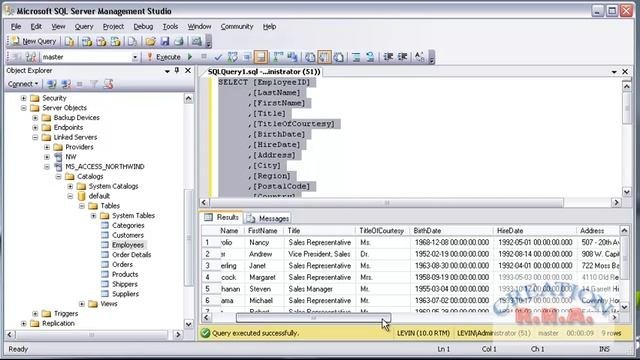Refresh the Object Explorer tree
The height and width of the screenshot is (360, 640).
tap(108, 84)
